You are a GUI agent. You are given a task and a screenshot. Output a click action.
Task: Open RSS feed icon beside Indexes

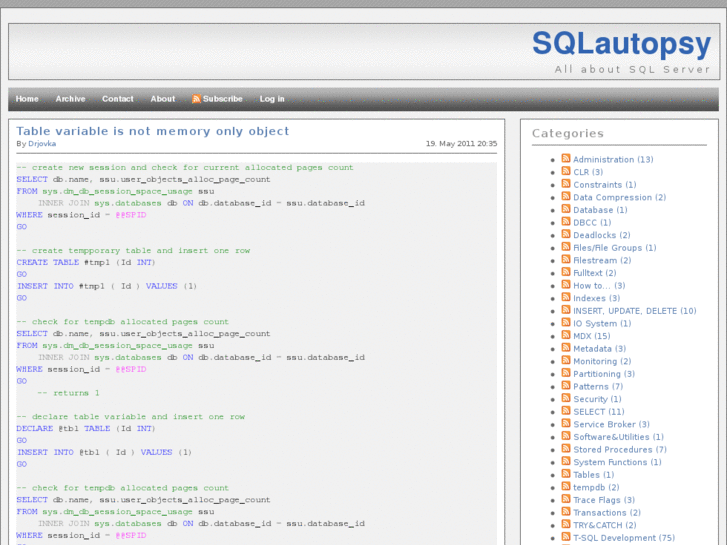pyautogui.click(x=566, y=297)
